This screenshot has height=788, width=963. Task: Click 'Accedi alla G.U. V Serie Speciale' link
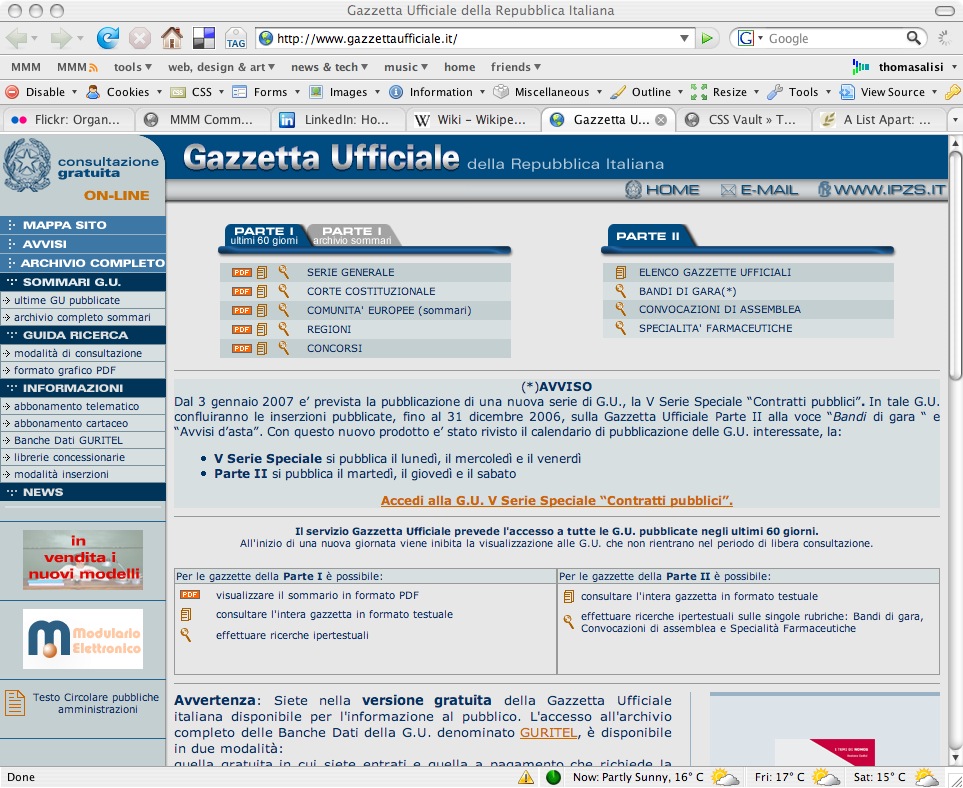557,500
